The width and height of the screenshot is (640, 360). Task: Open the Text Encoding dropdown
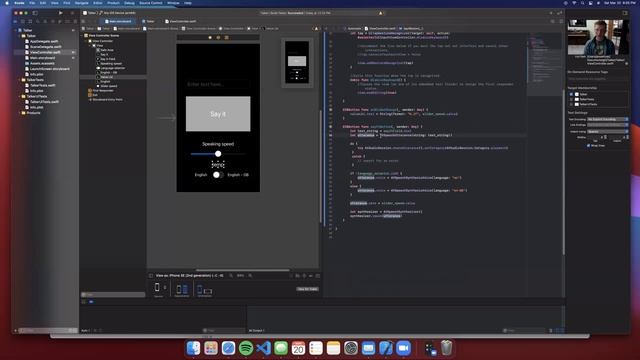(x=608, y=119)
